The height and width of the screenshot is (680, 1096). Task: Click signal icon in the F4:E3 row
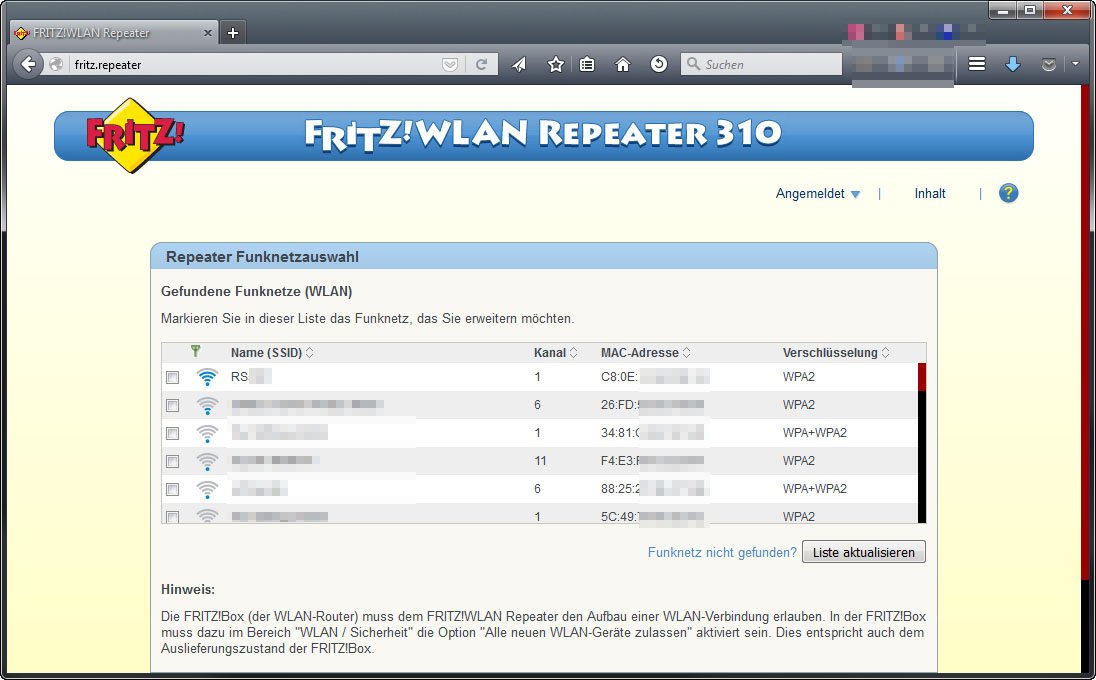[x=207, y=461]
